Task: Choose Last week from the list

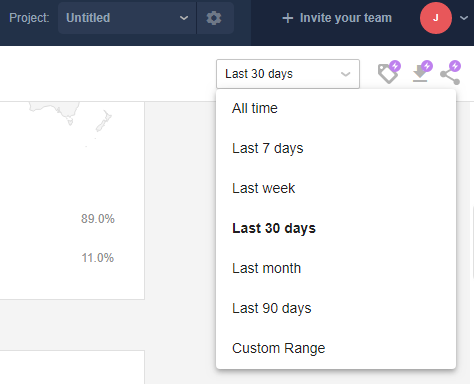Action: click(336, 188)
